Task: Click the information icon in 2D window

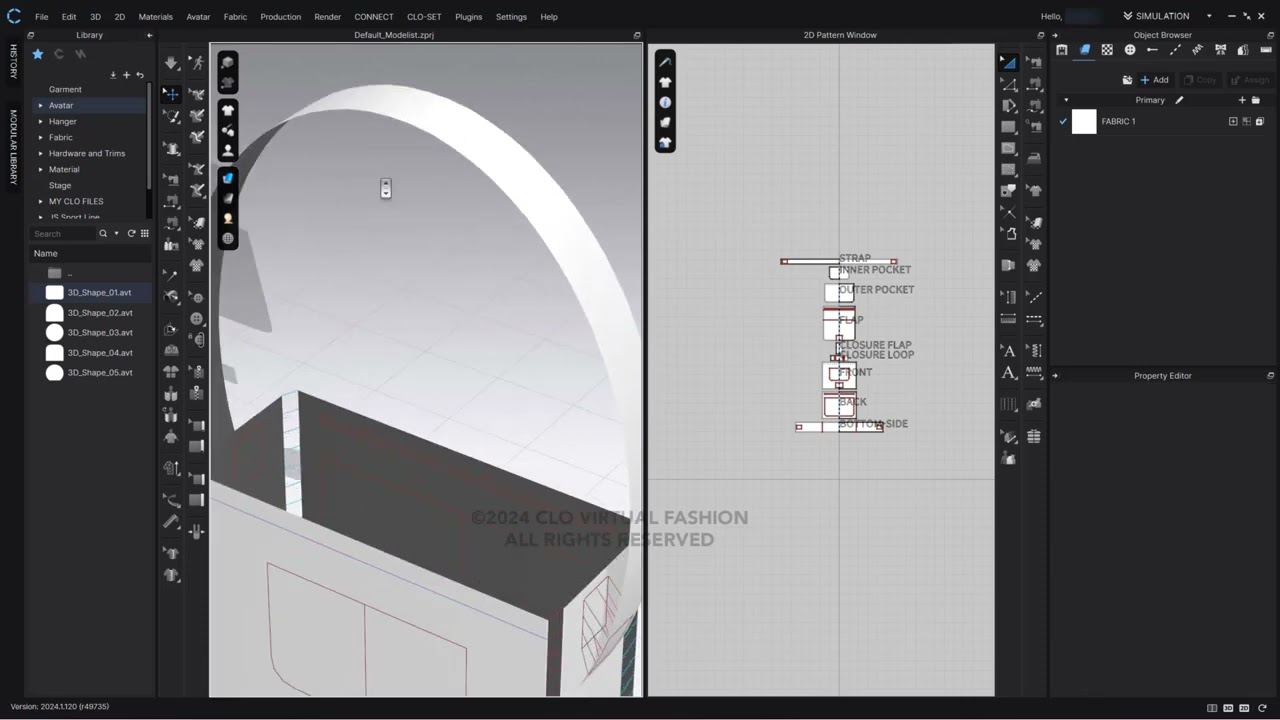Action: coord(665,102)
